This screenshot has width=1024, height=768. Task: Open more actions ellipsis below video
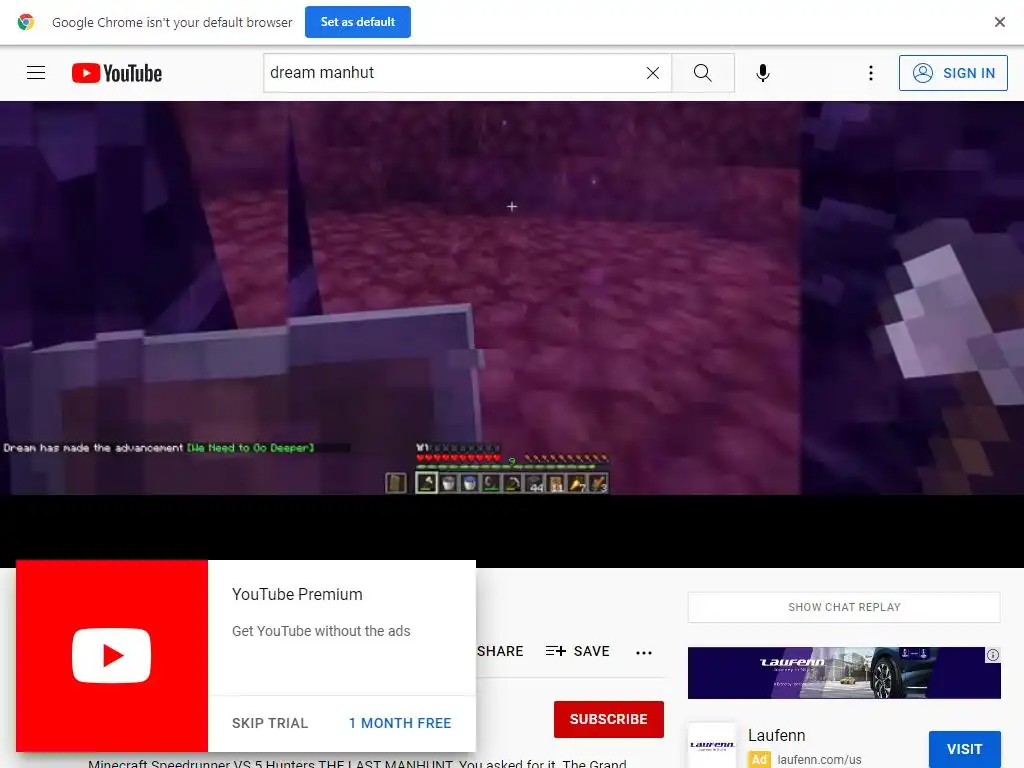tap(644, 652)
